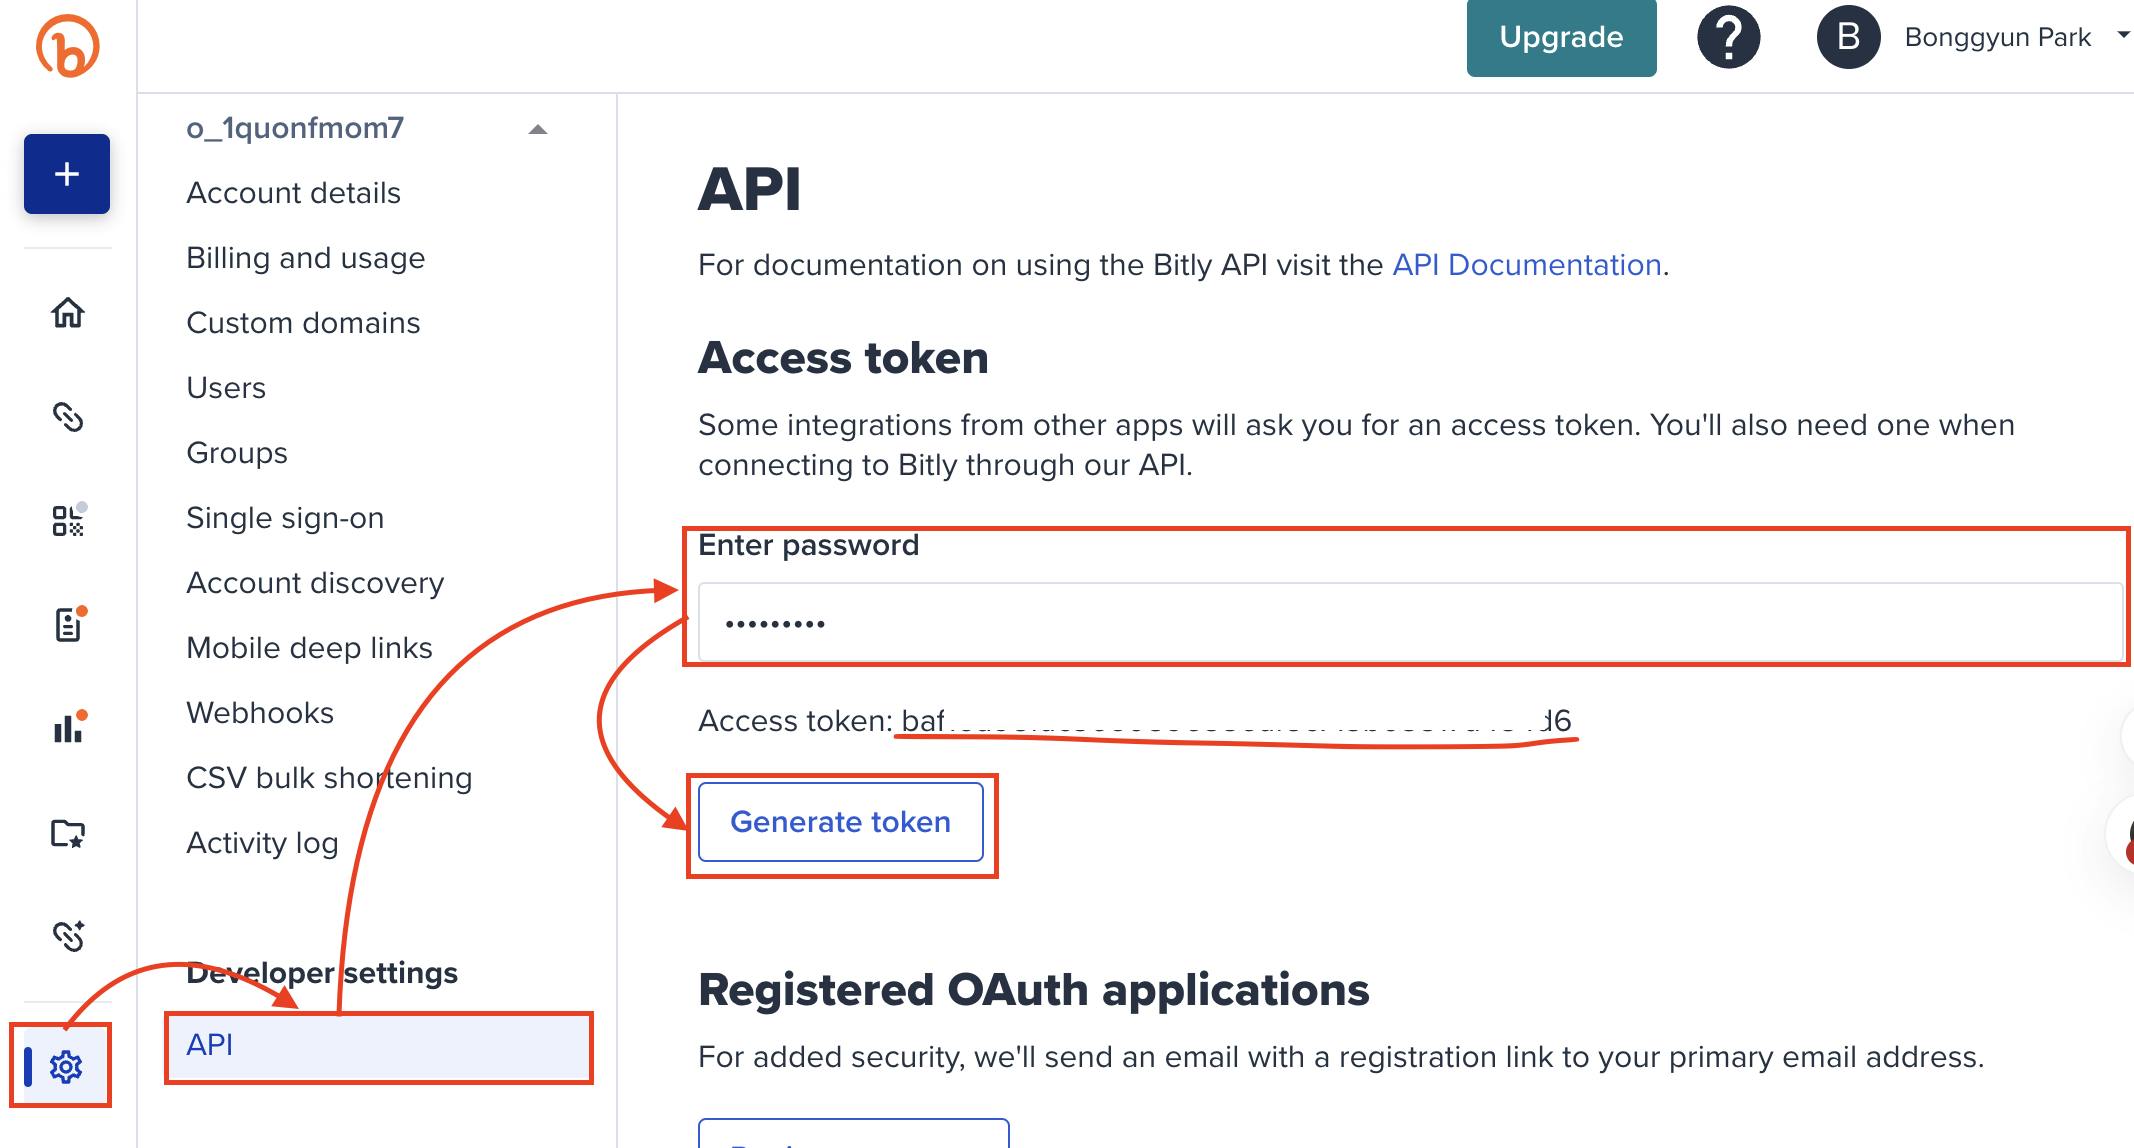This screenshot has width=2134, height=1148.
Task: Collapse the o_1quonfmom7 account section
Action: pyautogui.click(x=538, y=129)
